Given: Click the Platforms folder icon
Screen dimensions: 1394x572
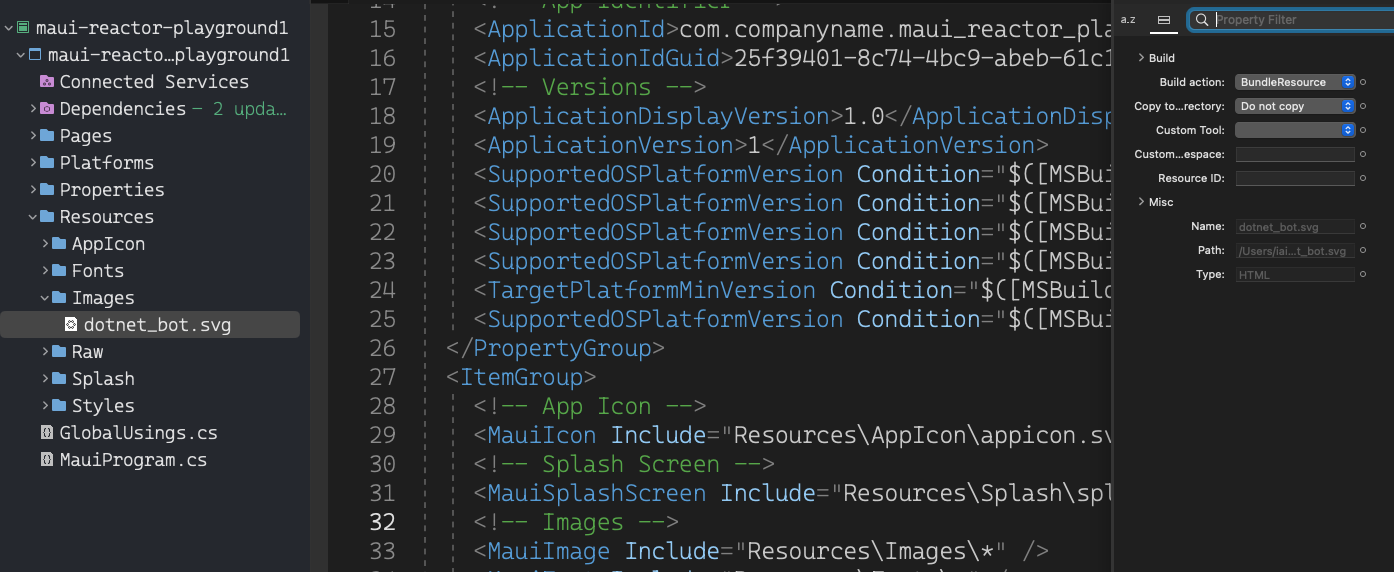Looking at the screenshot, I should 47,163.
